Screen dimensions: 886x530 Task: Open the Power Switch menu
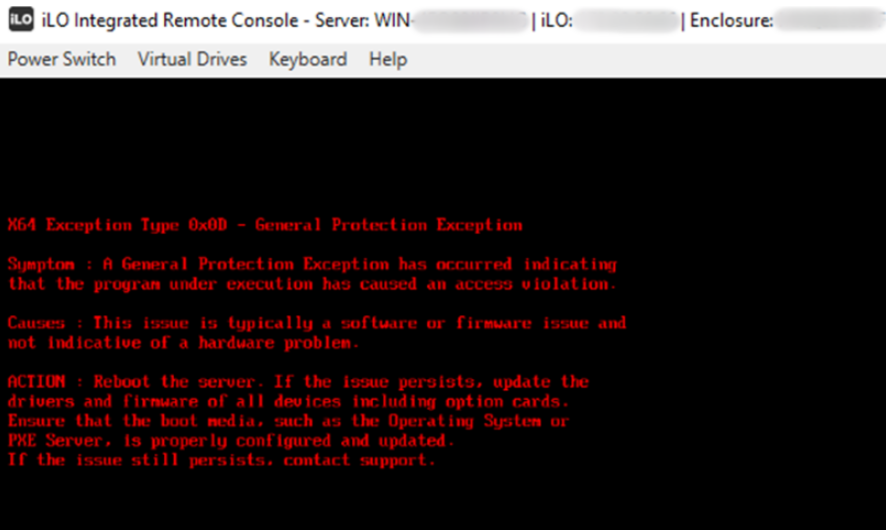coord(62,59)
